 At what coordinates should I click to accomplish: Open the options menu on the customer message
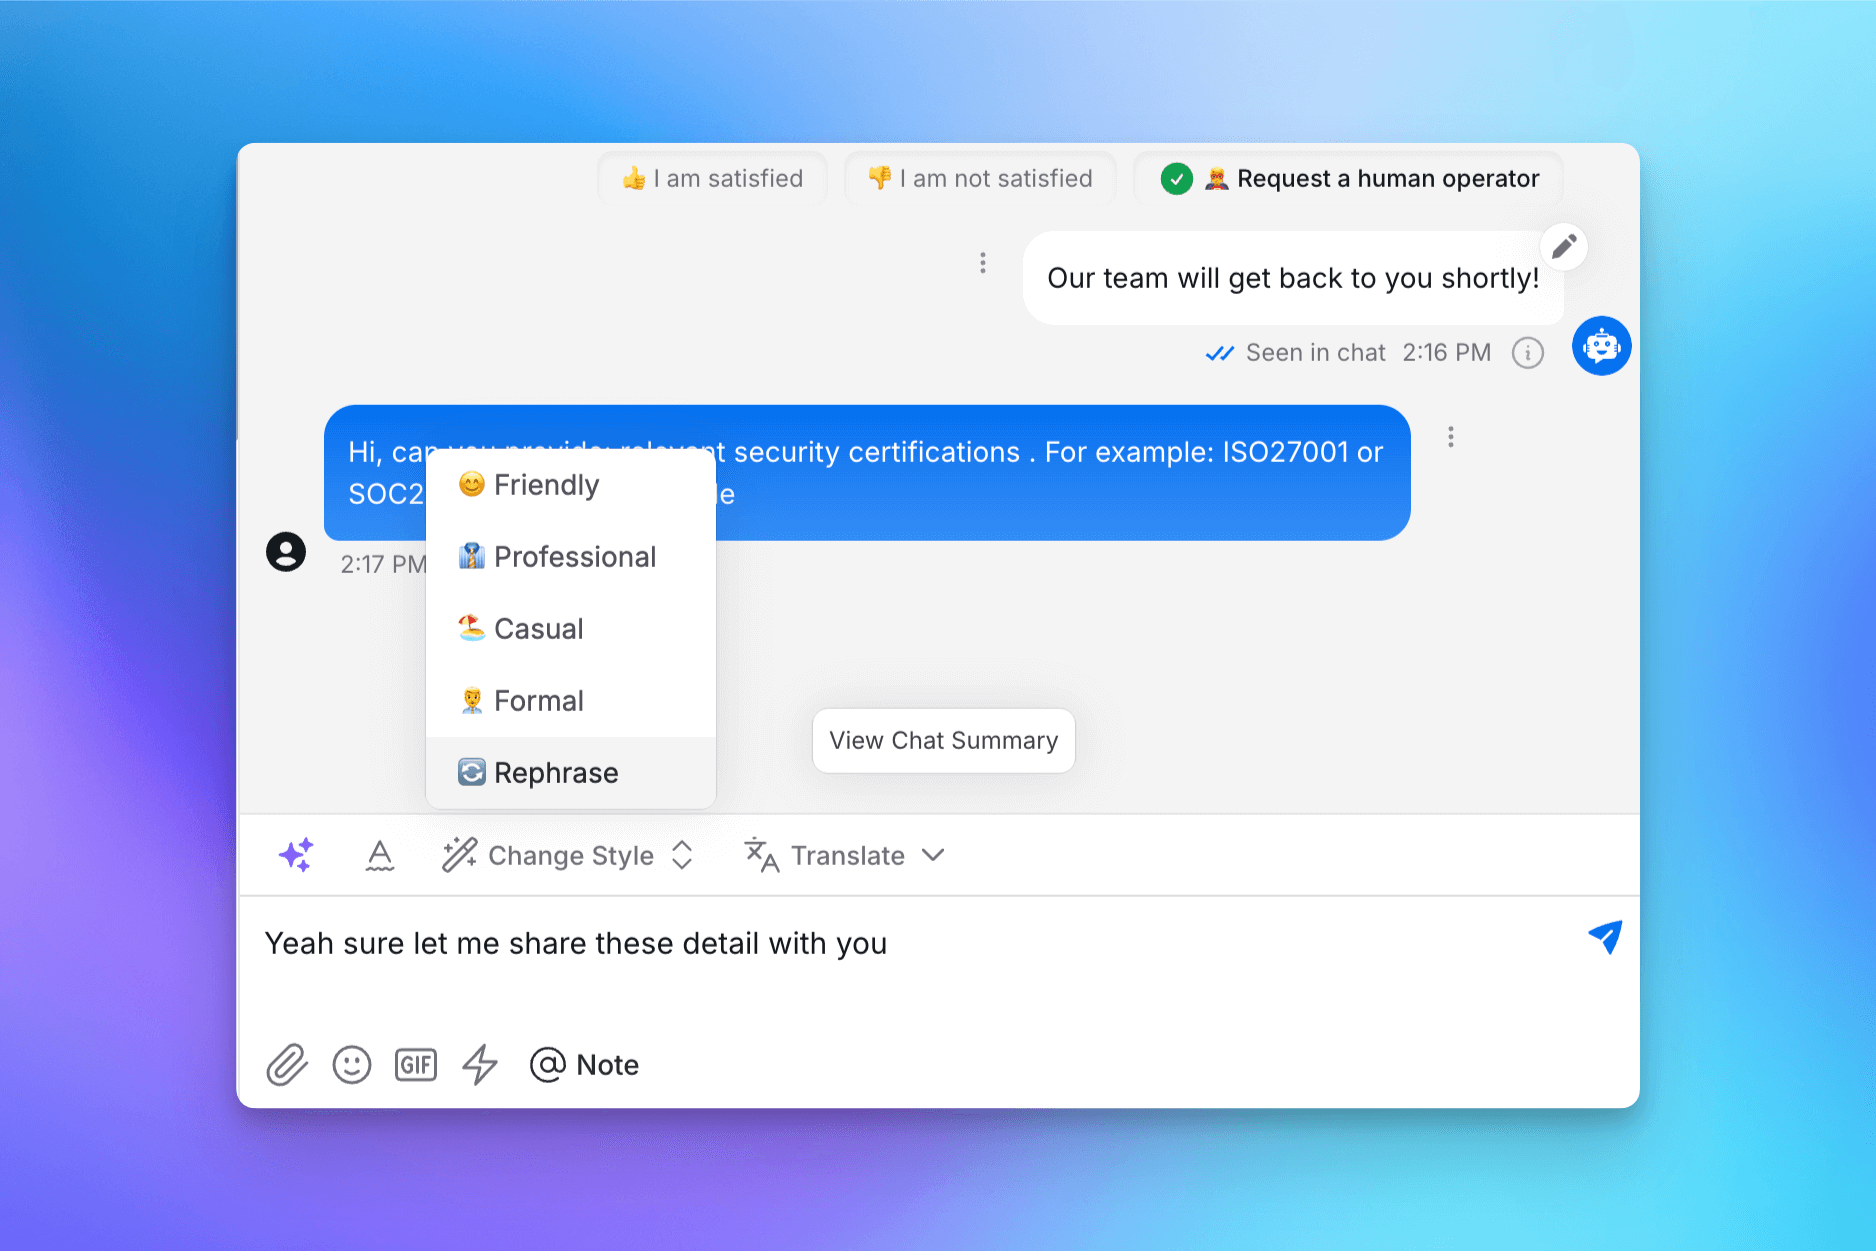[1451, 437]
